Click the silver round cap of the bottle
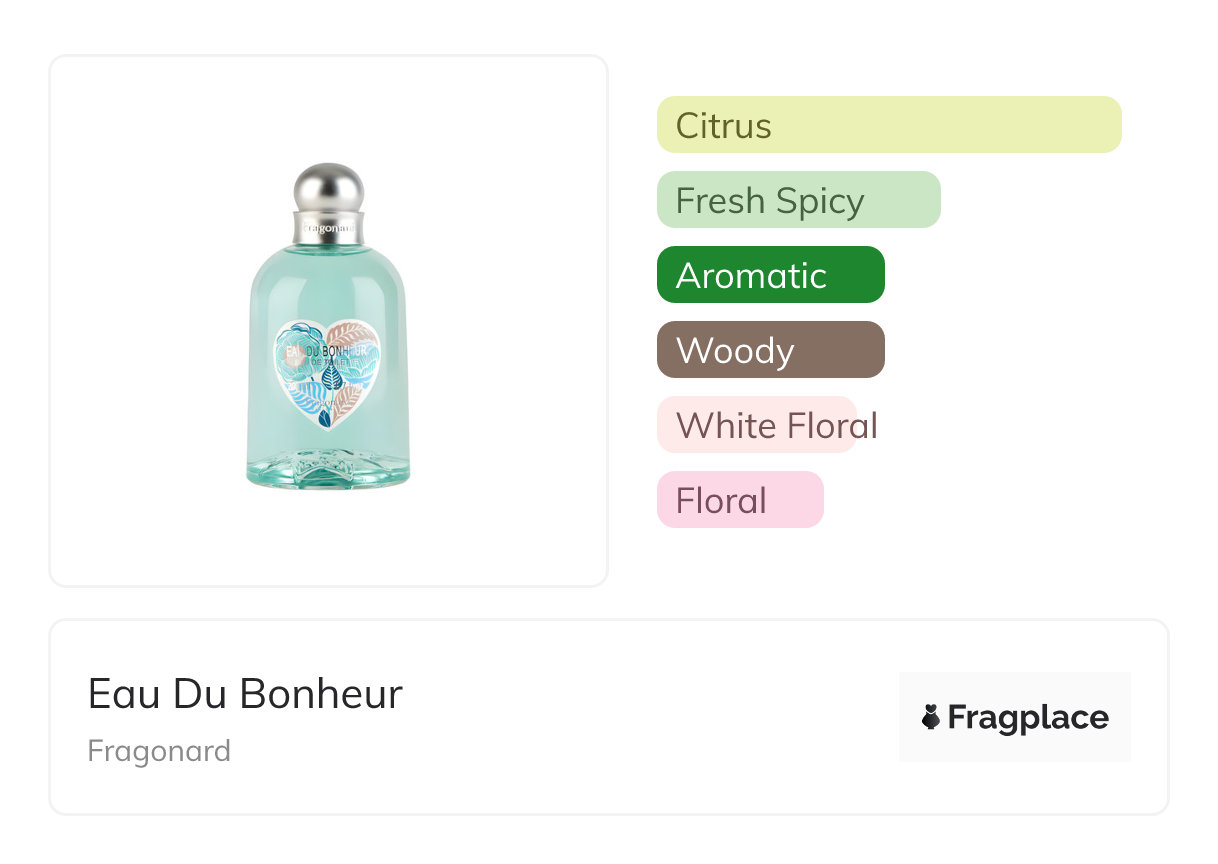The height and width of the screenshot is (864, 1218). pyautogui.click(x=328, y=188)
